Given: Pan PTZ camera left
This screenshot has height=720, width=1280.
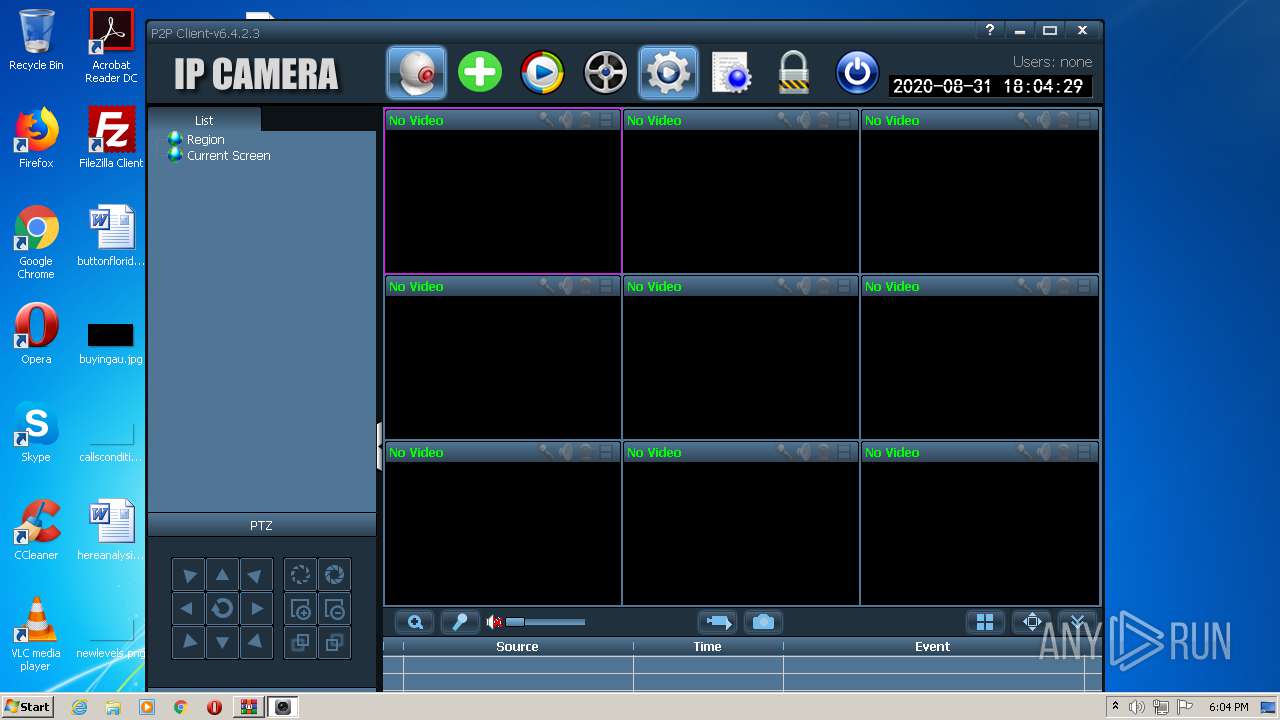Looking at the screenshot, I should coord(188,608).
